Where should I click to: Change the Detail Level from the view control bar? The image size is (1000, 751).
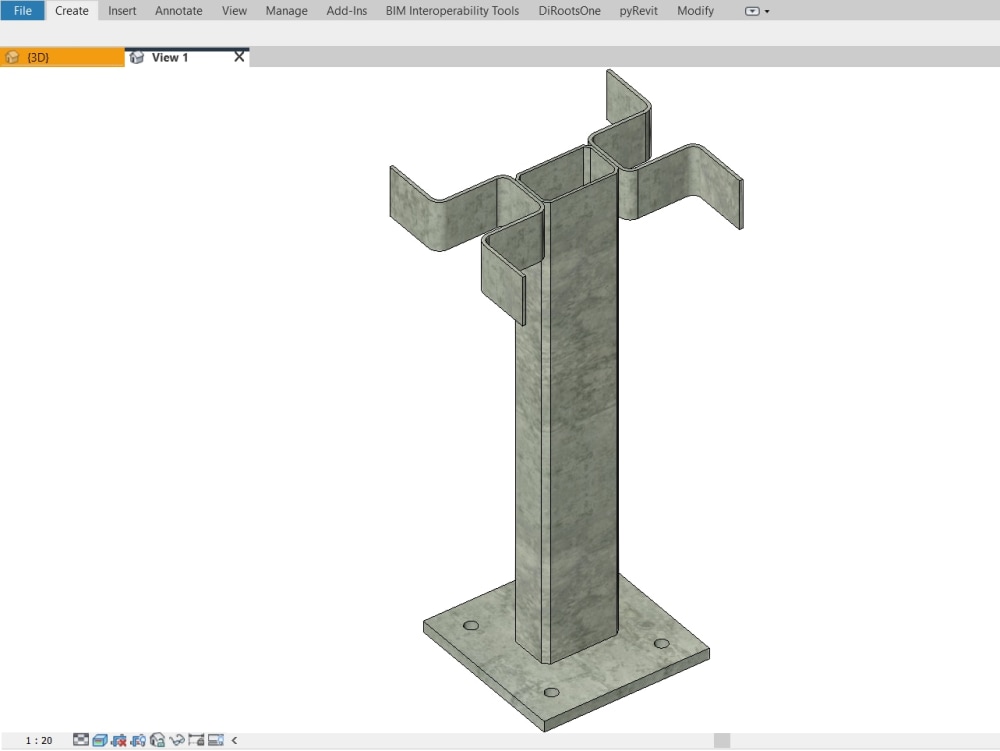click(81, 741)
